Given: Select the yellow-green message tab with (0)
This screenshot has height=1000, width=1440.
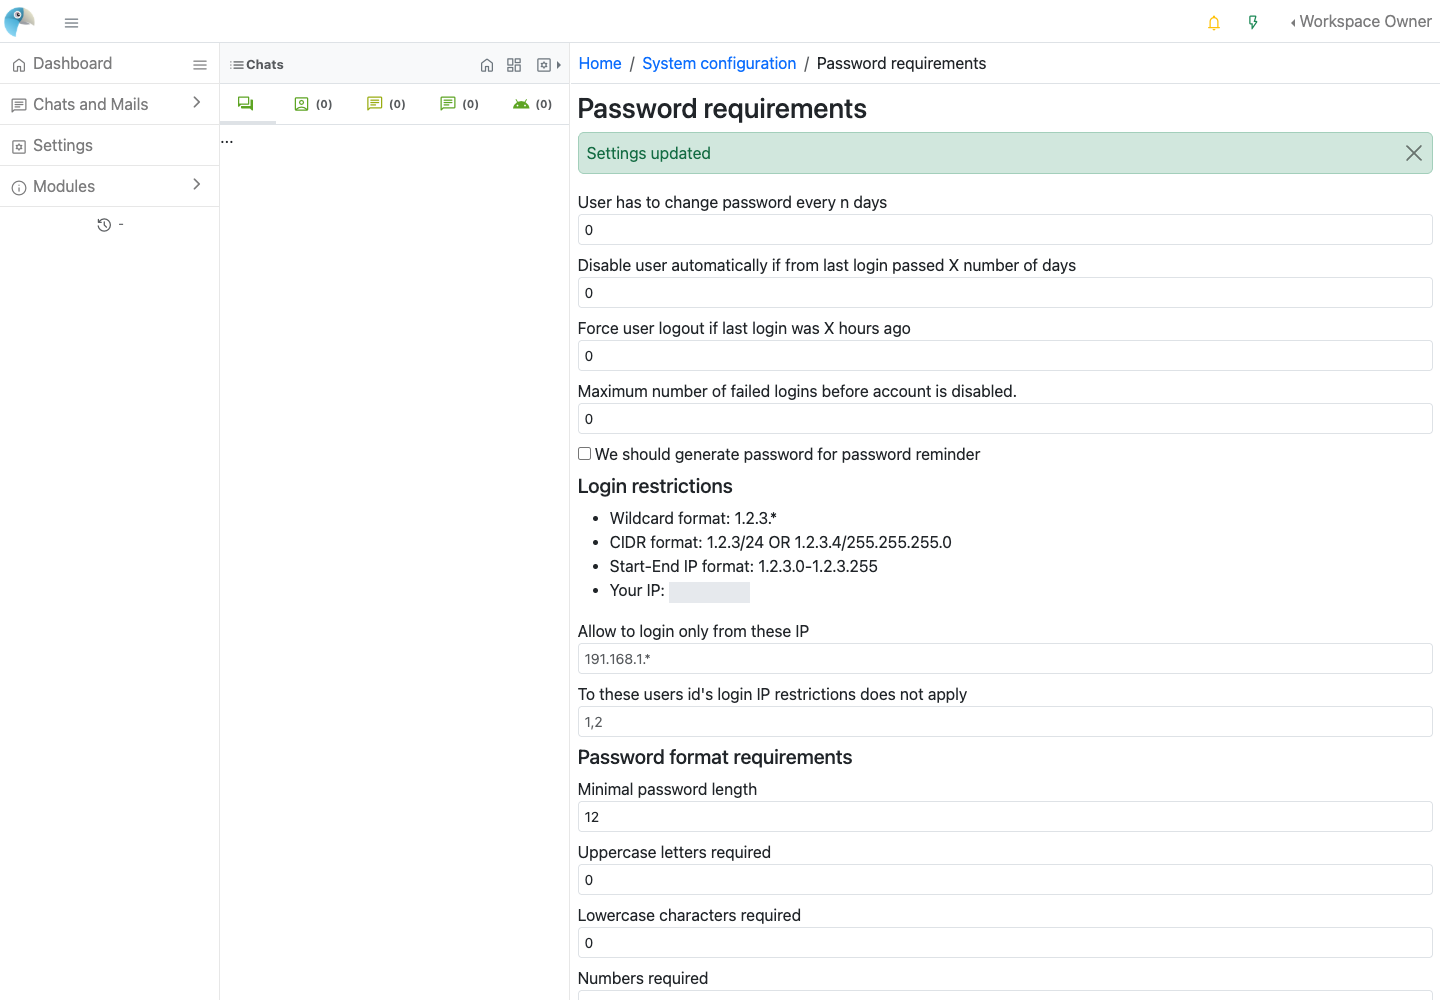Looking at the screenshot, I should 386,104.
